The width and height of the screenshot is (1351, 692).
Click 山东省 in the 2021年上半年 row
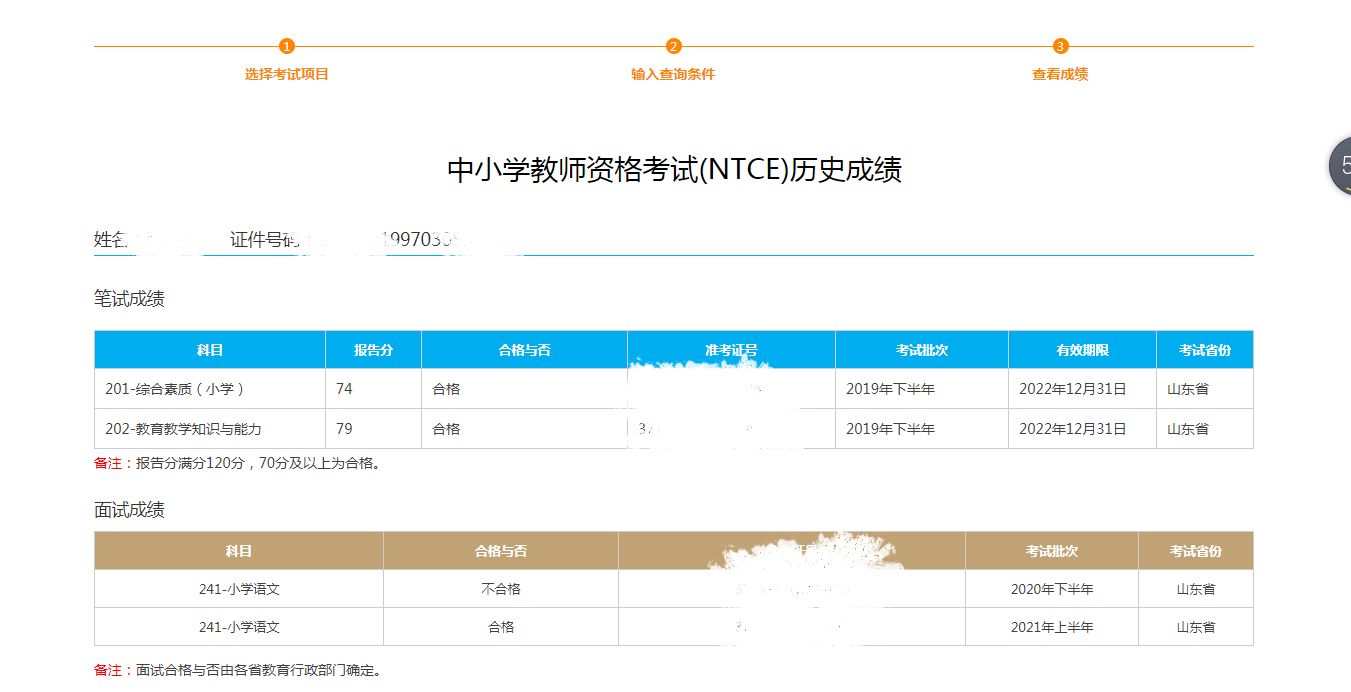(x=1196, y=627)
